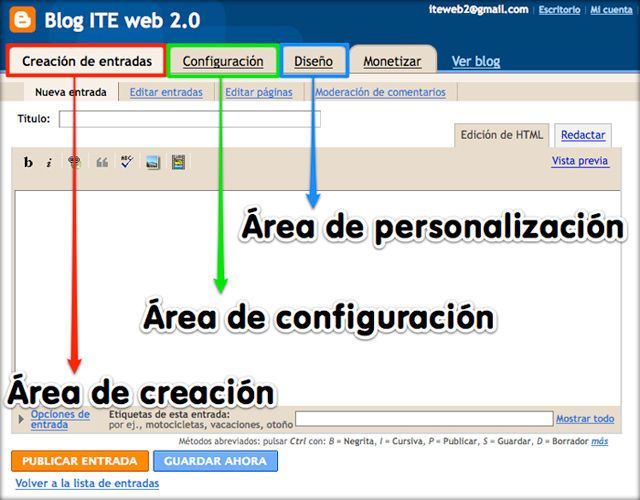Click the Etiquetas labels input field

[423, 419]
